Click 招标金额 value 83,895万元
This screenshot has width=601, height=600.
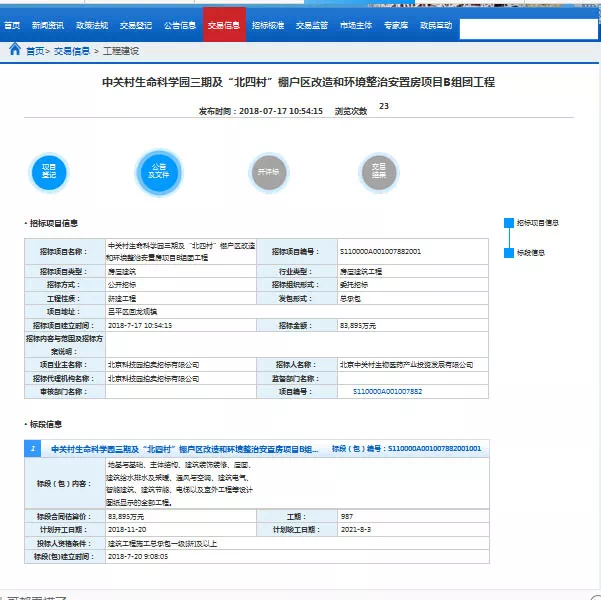(x=358, y=325)
